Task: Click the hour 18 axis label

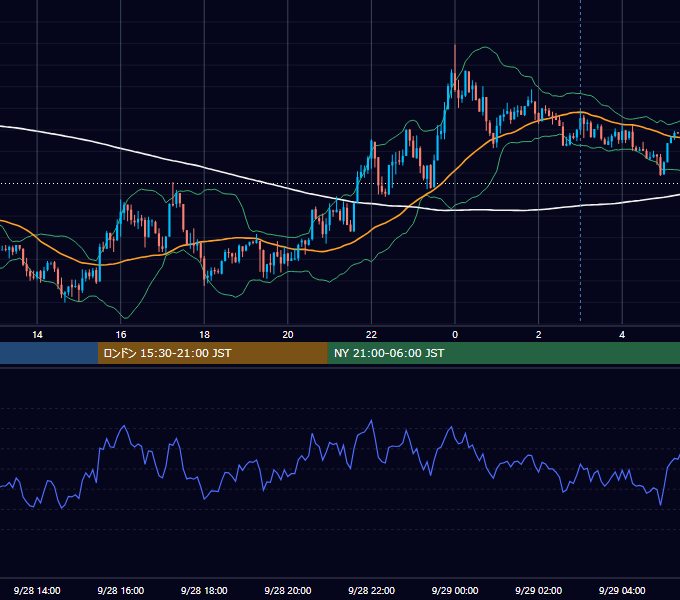Action: click(x=204, y=335)
